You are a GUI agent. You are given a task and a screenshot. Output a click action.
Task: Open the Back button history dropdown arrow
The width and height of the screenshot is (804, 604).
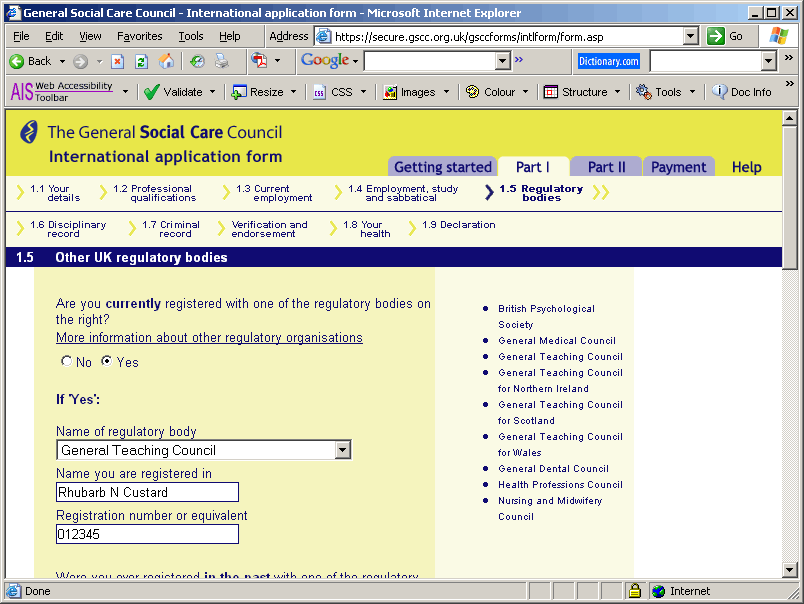pos(62,62)
